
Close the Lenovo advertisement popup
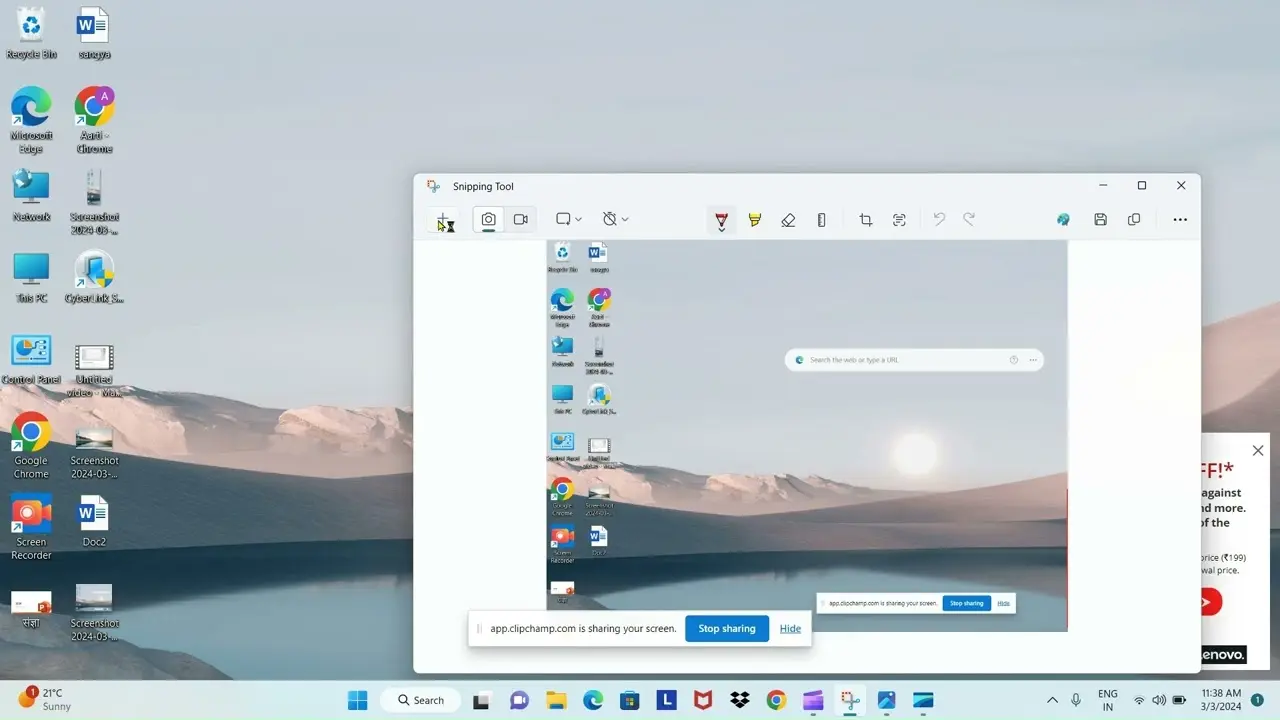[x=1258, y=451]
